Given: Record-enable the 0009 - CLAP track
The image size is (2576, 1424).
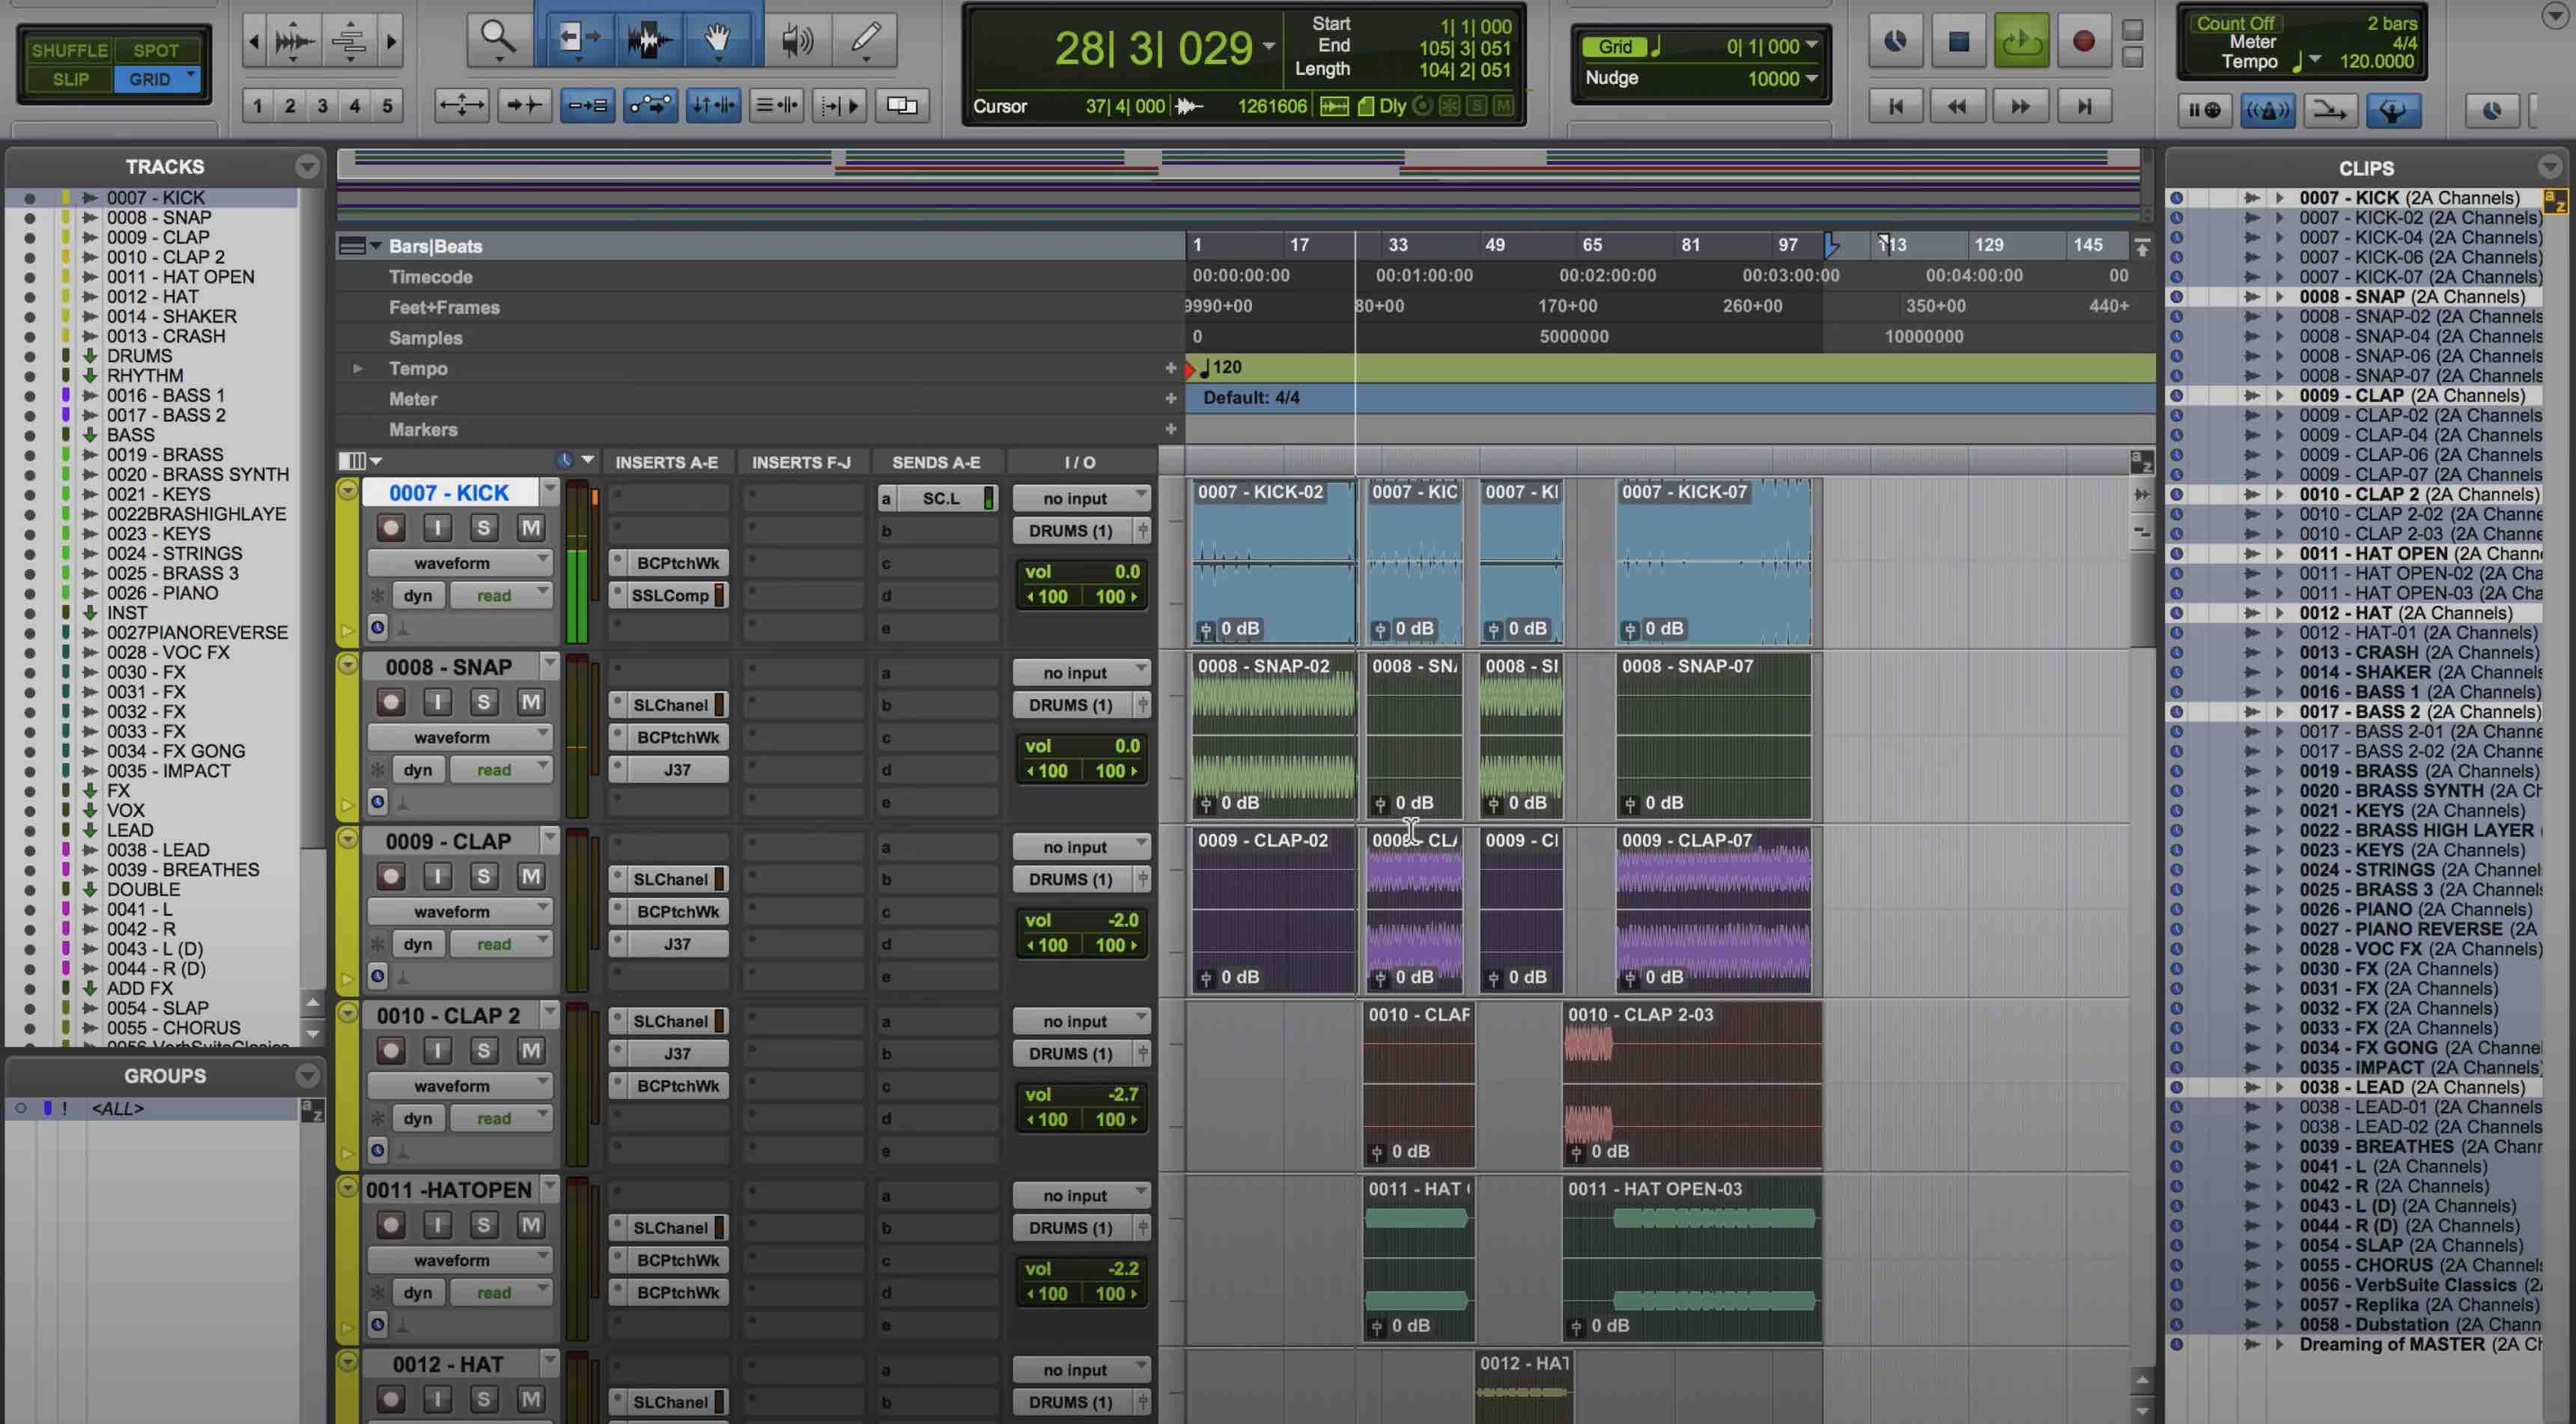Looking at the screenshot, I should [x=391, y=877].
